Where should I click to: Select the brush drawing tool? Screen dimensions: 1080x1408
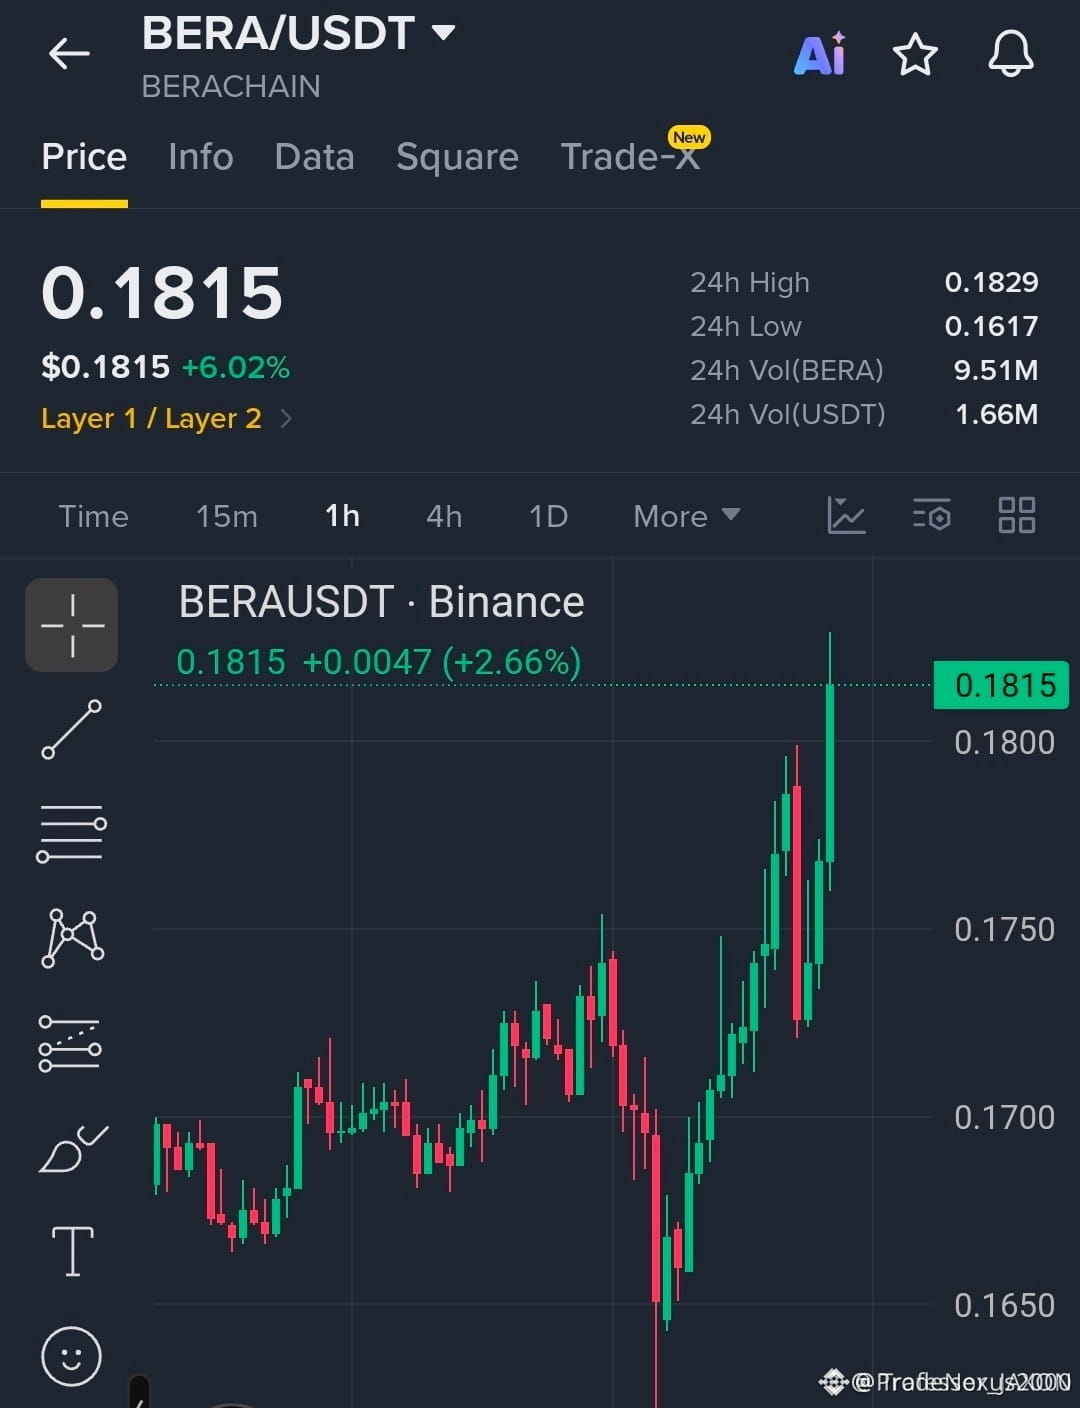pos(72,1148)
